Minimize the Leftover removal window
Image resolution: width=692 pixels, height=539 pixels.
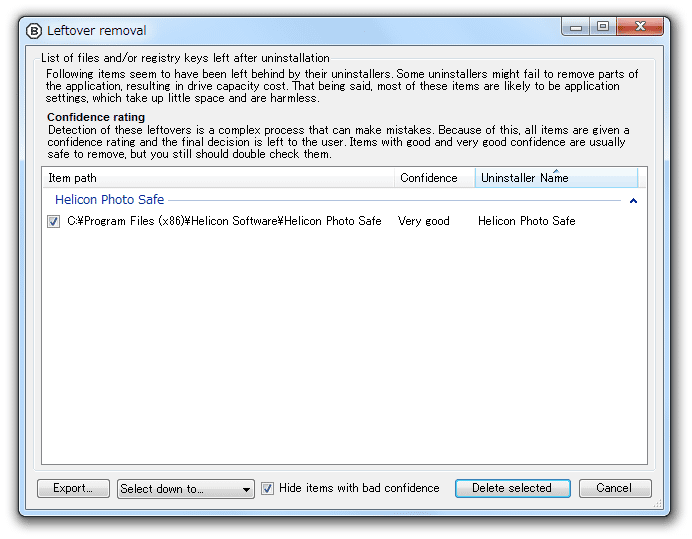point(575,27)
